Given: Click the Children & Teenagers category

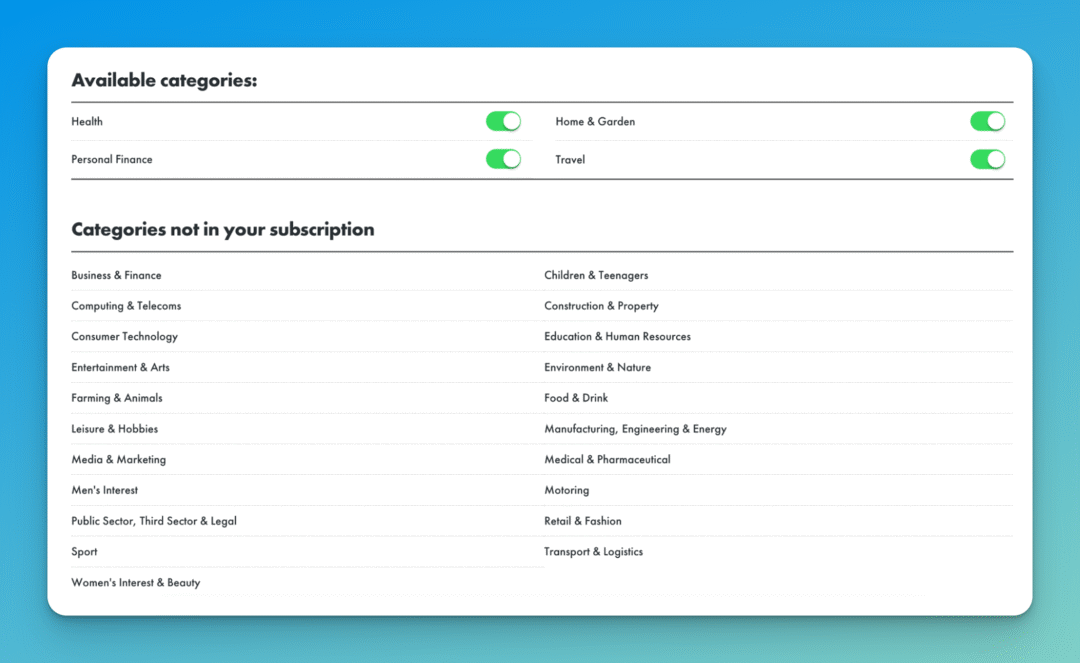Looking at the screenshot, I should click(x=597, y=275).
